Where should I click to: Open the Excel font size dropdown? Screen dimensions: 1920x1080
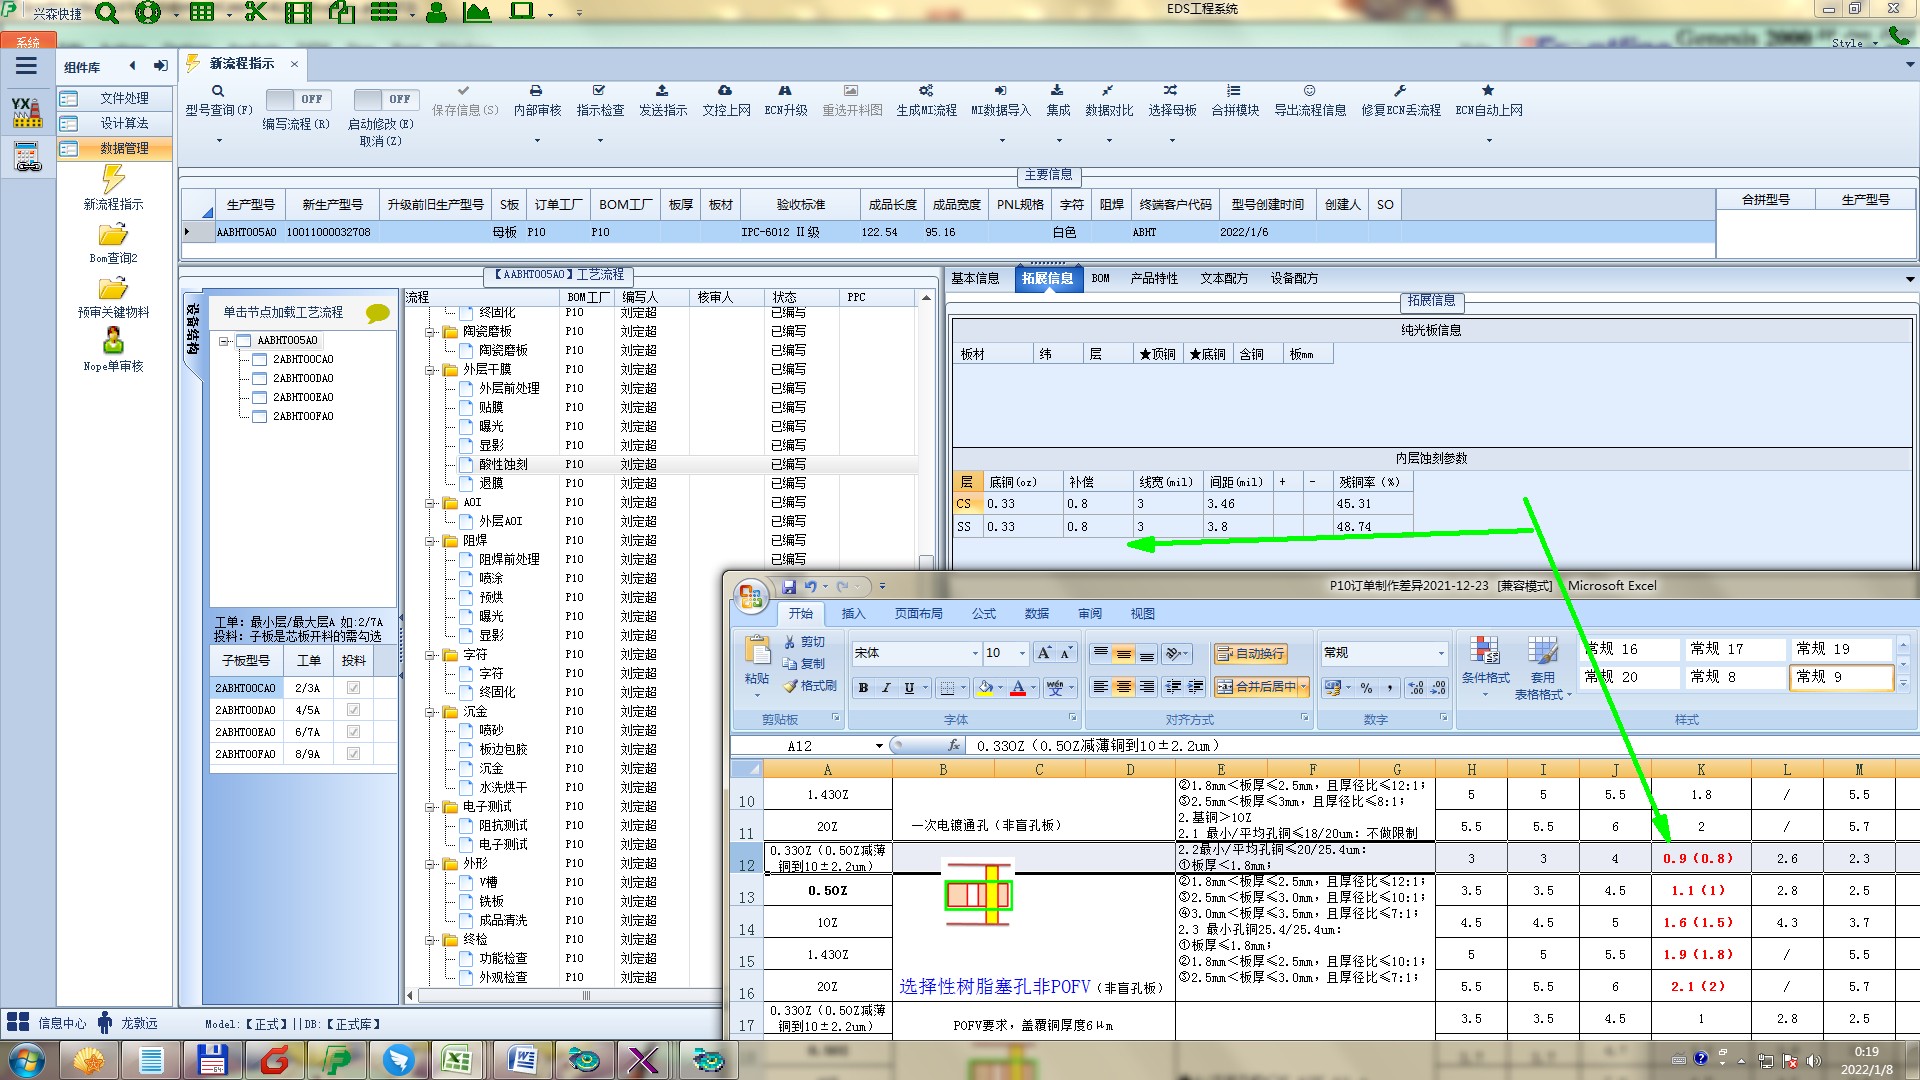tap(1022, 653)
